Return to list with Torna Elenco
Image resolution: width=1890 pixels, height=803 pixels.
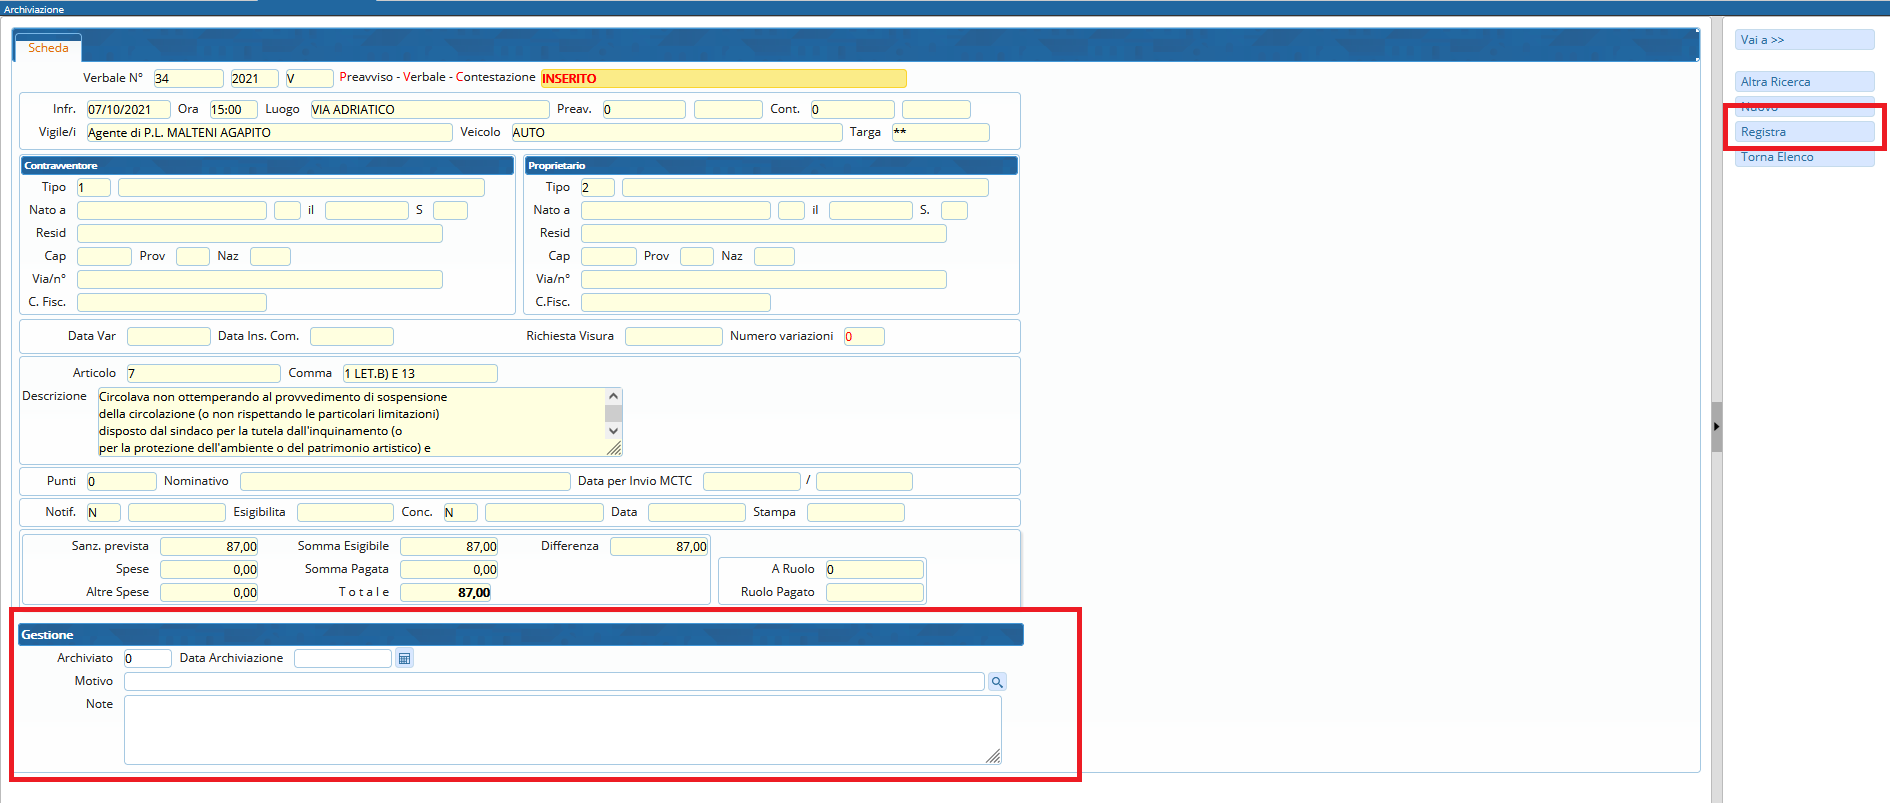pos(1804,158)
